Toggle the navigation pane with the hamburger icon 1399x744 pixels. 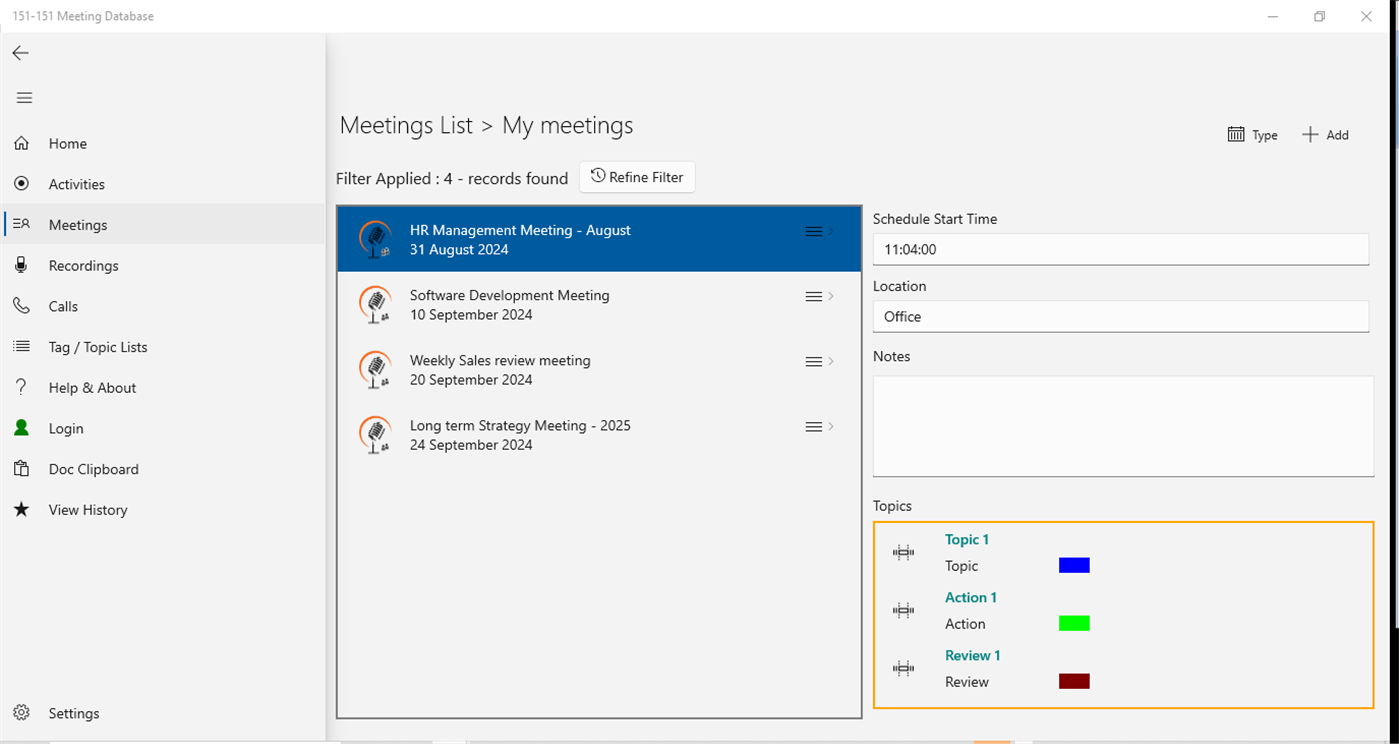click(x=24, y=97)
